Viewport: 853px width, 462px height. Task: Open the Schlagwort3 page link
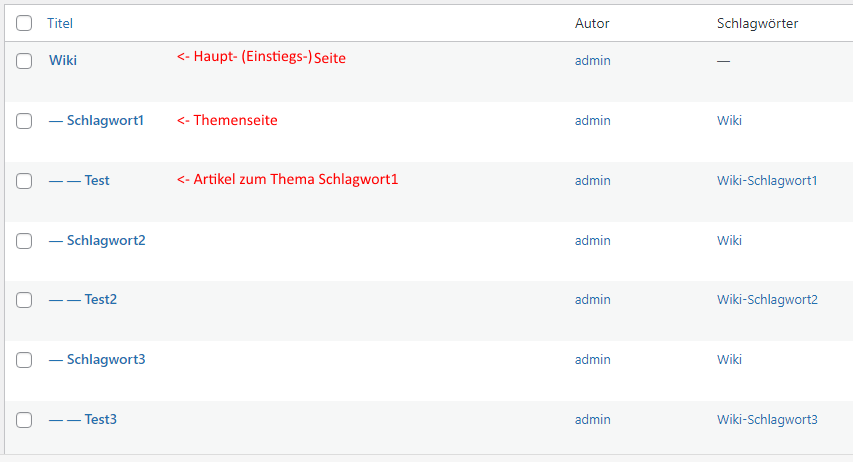(x=106, y=359)
